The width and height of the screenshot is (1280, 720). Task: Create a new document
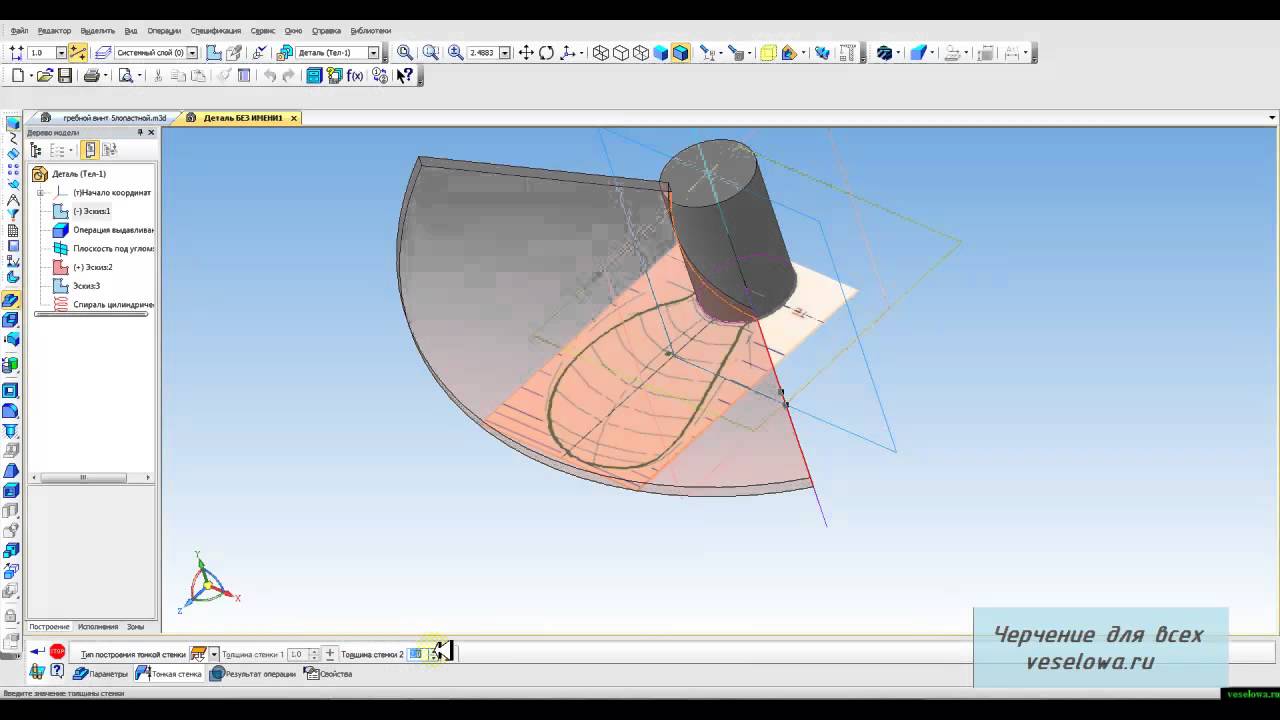[x=17, y=76]
